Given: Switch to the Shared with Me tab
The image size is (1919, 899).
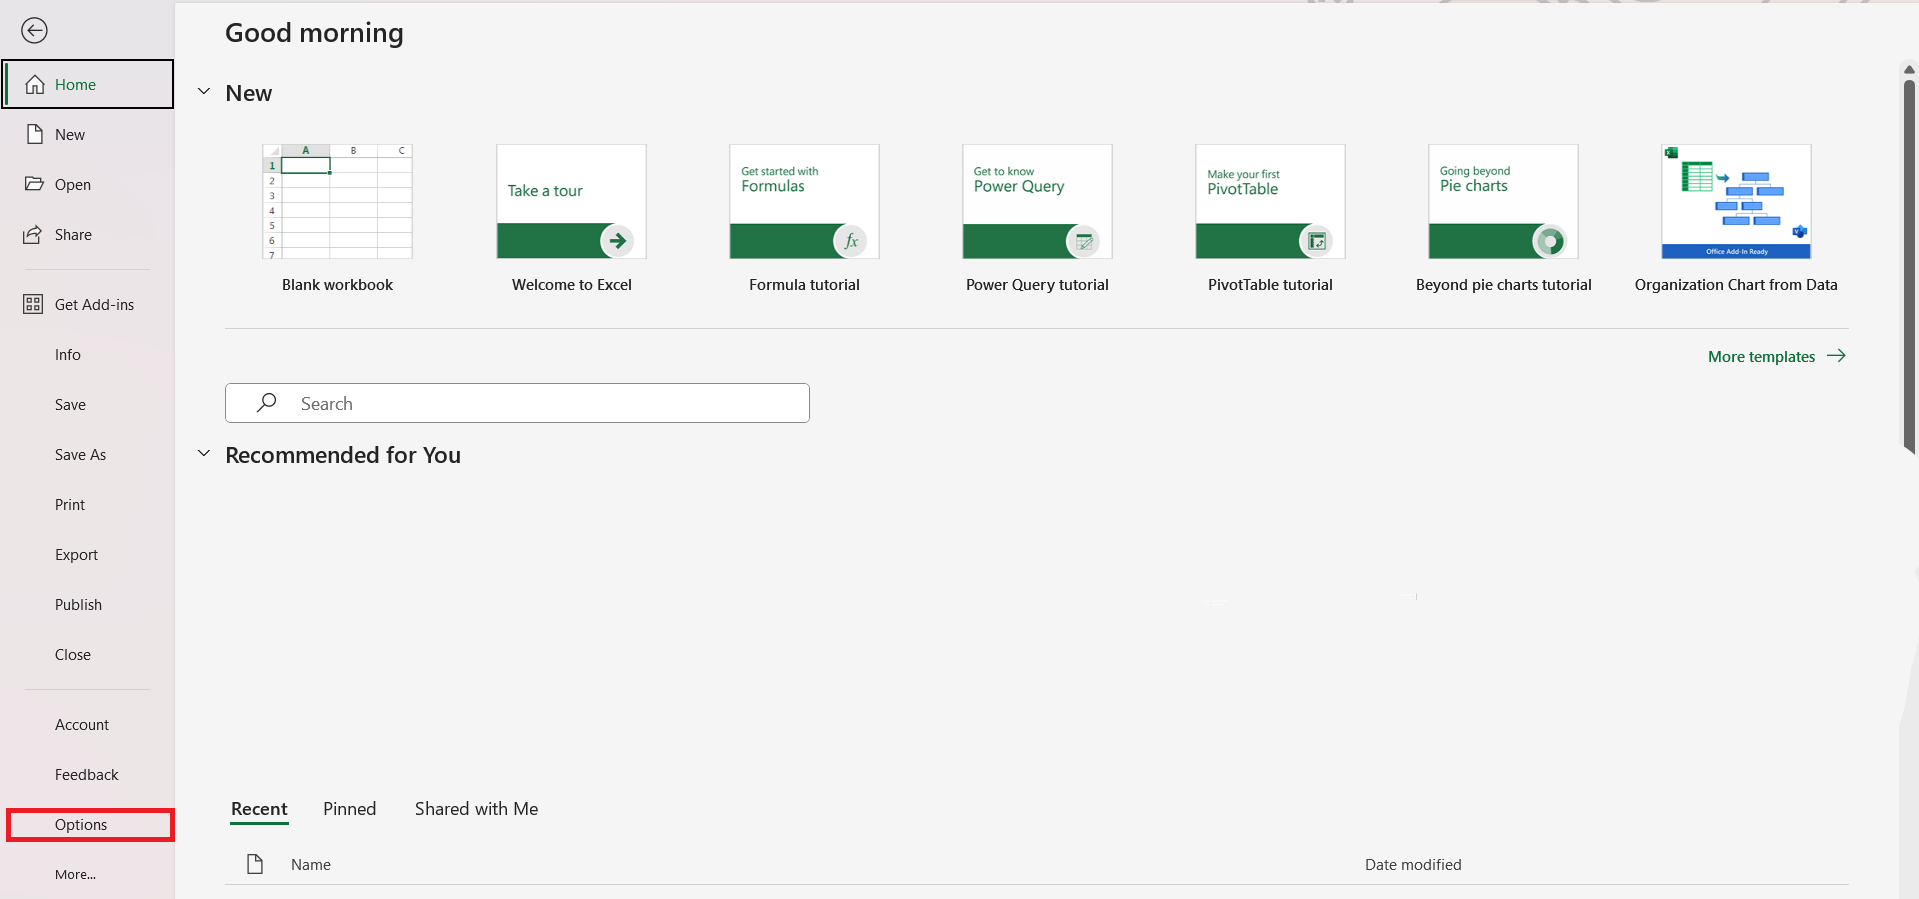Looking at the screenshot, I should (476, 809).
